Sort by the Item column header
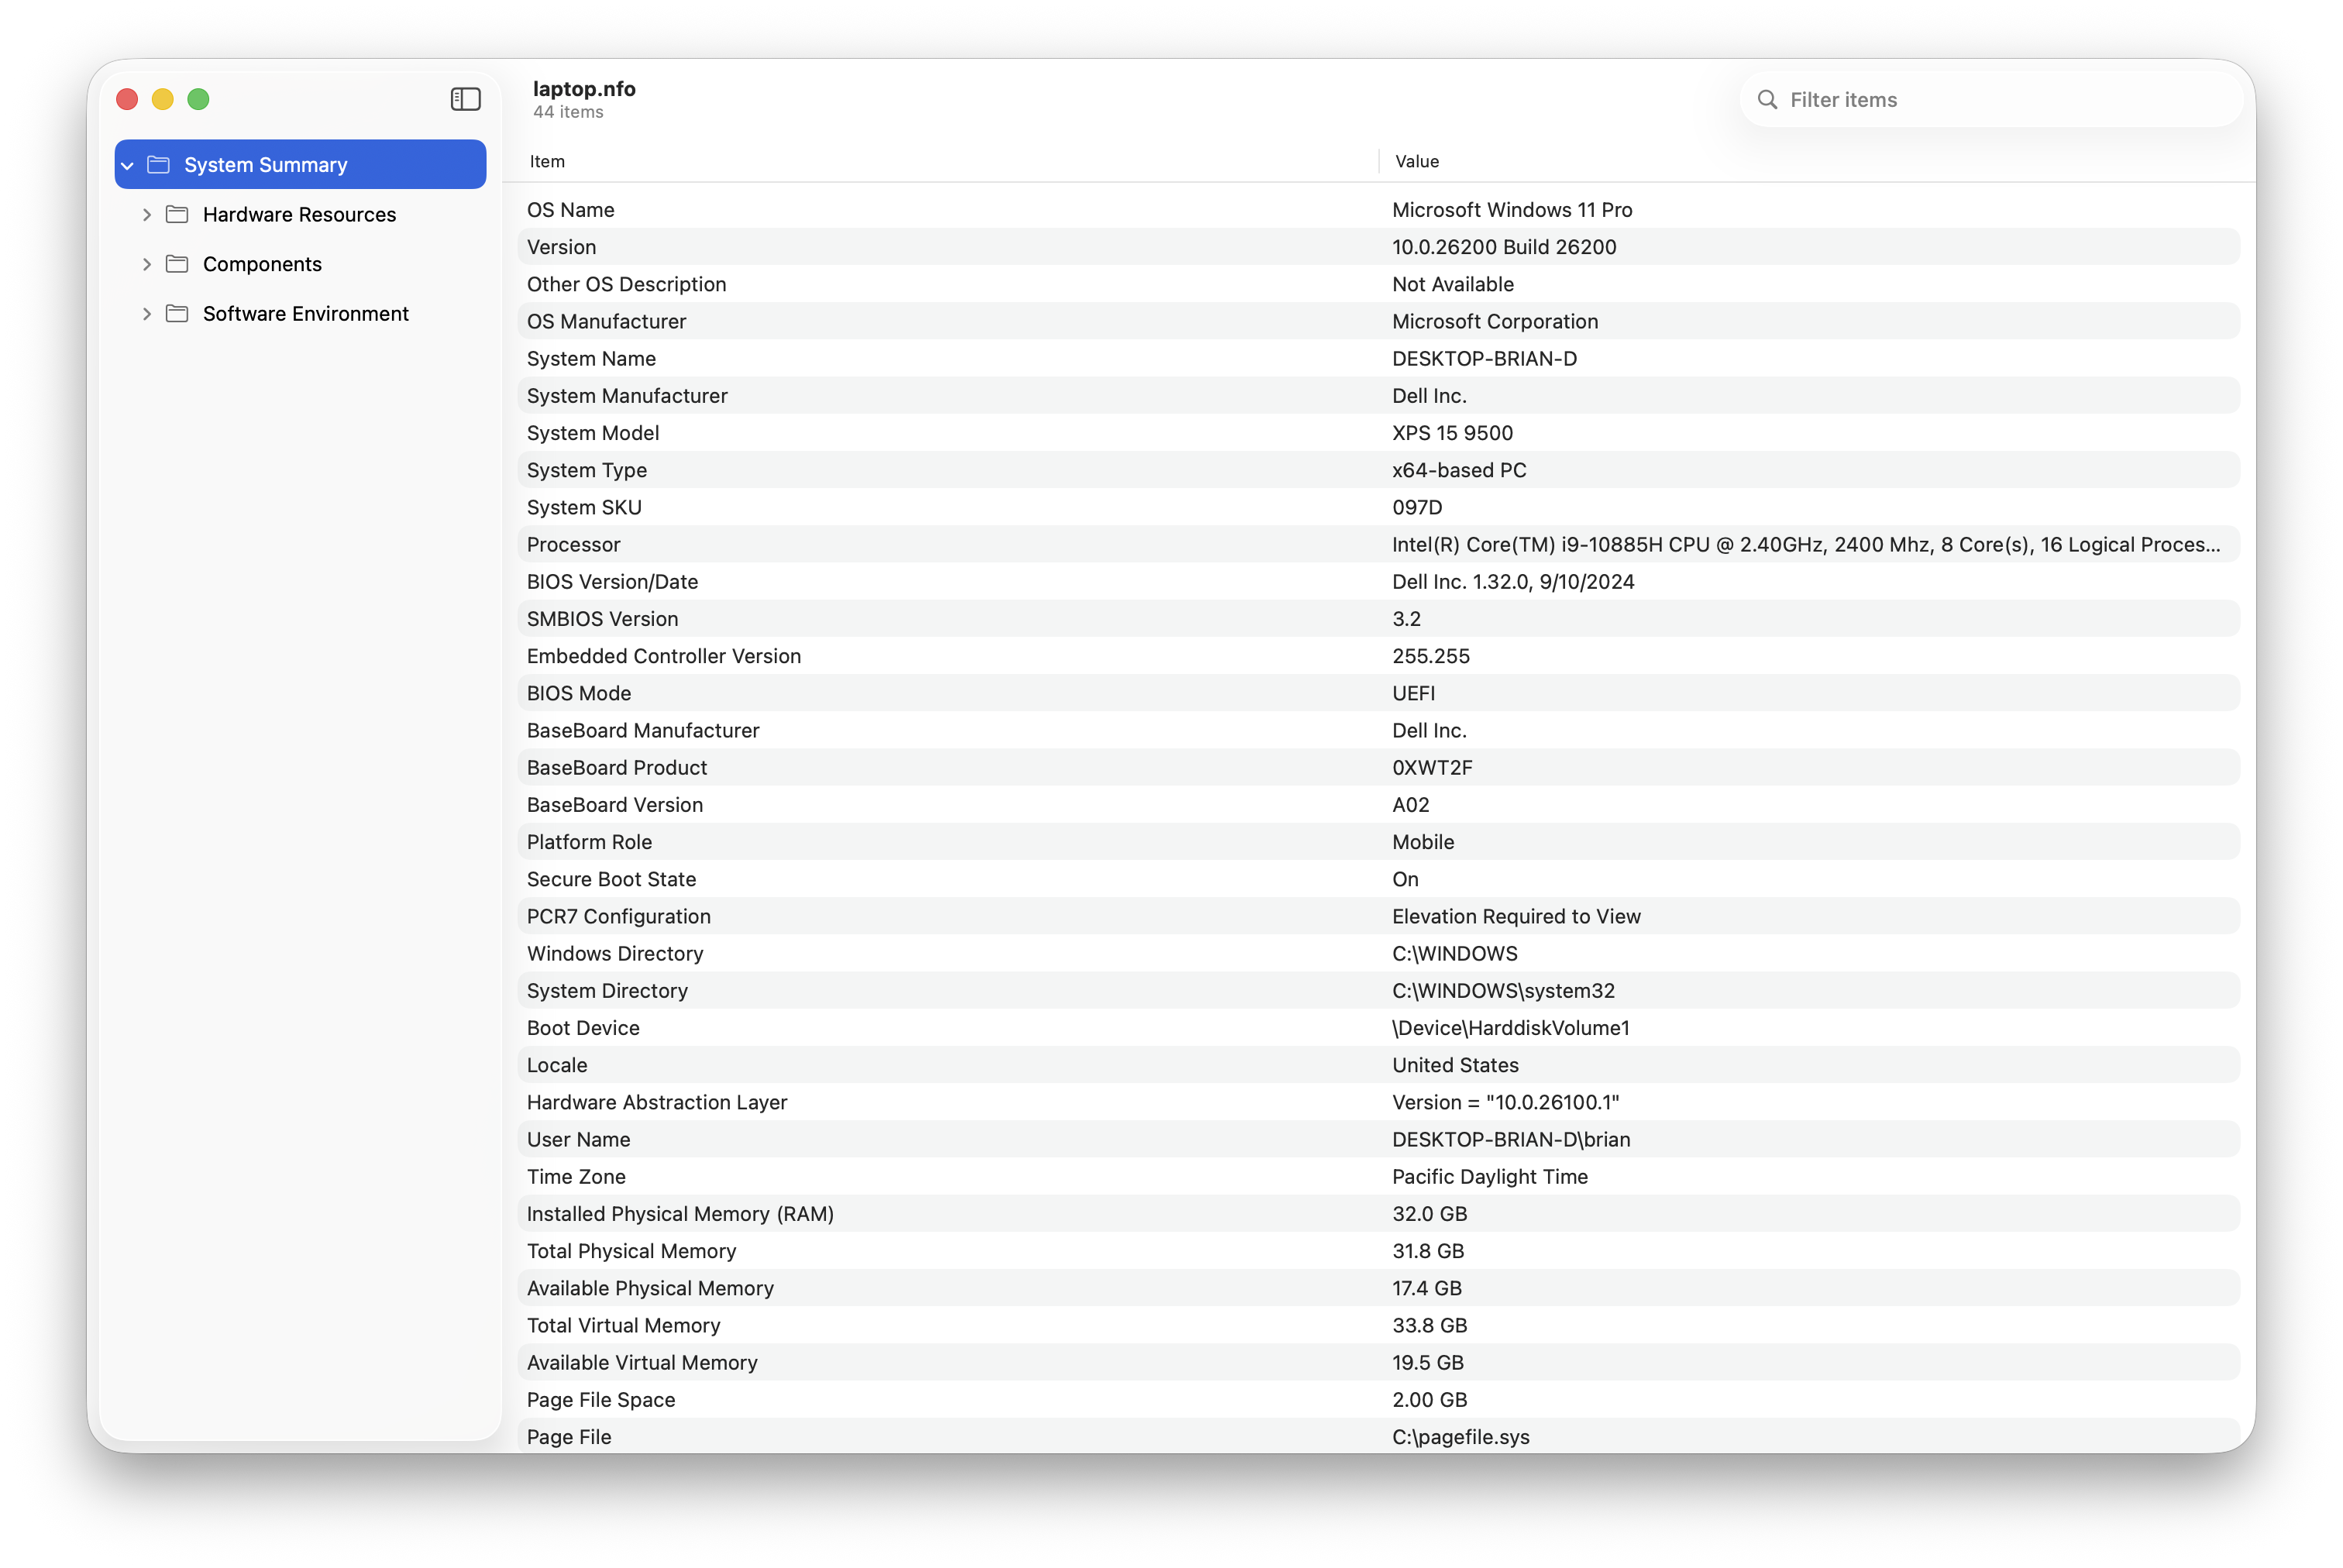The width and height of the screenshot is (2343, 1568). tap(547, 161)
